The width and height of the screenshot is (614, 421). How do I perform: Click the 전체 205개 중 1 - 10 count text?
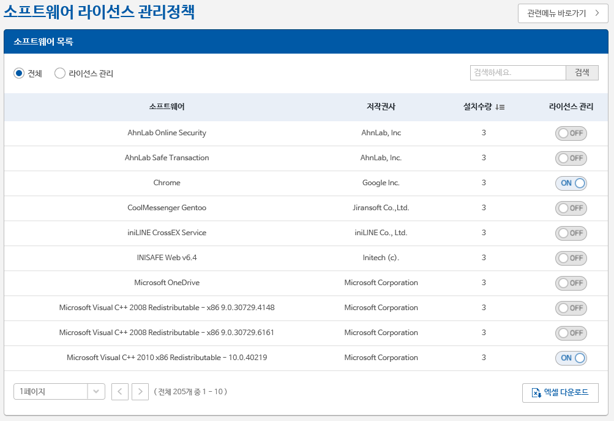point(191,392)
